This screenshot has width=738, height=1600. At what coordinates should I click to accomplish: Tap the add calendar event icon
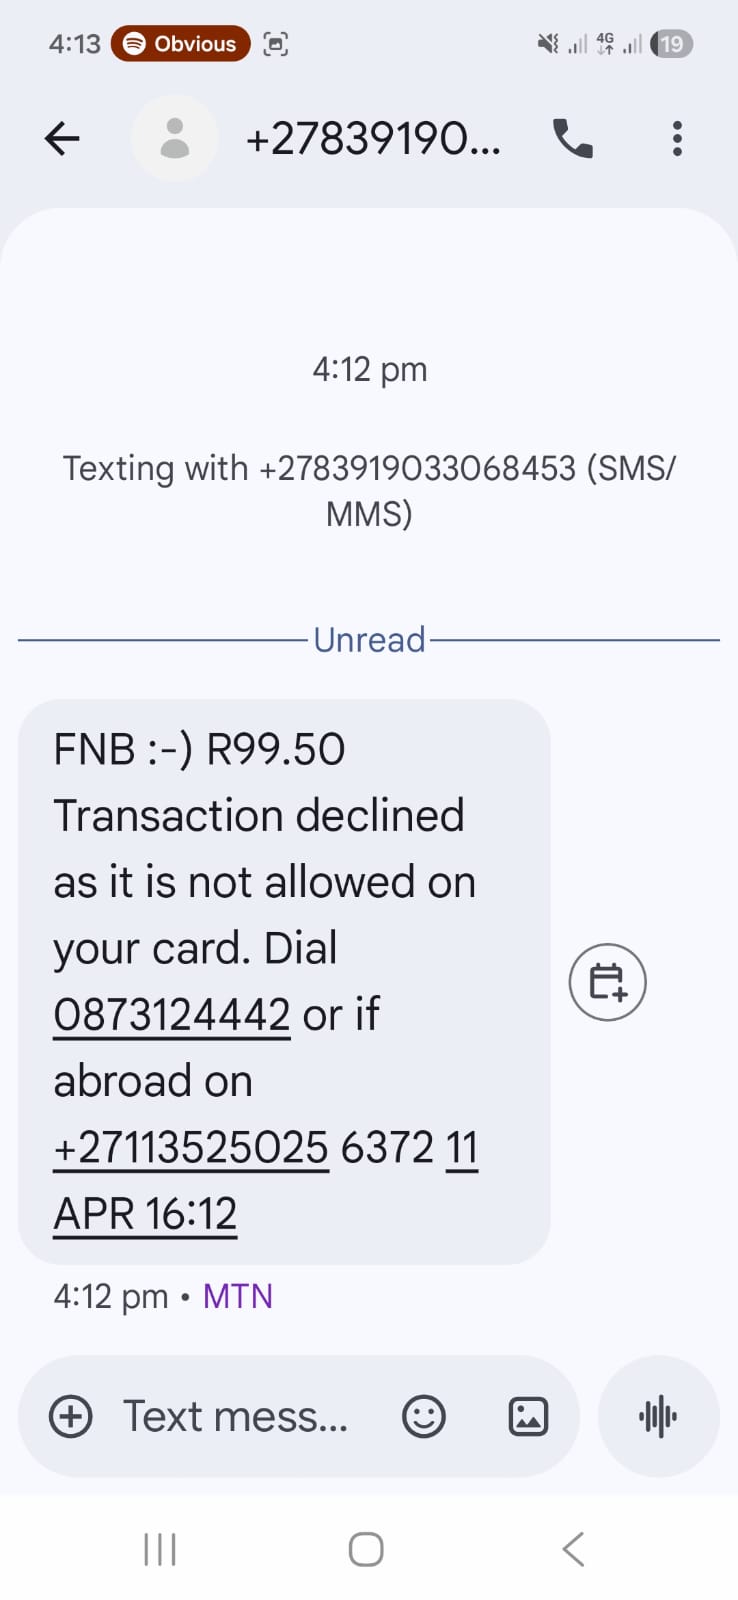pyautogui.click(x=607, y=982)
